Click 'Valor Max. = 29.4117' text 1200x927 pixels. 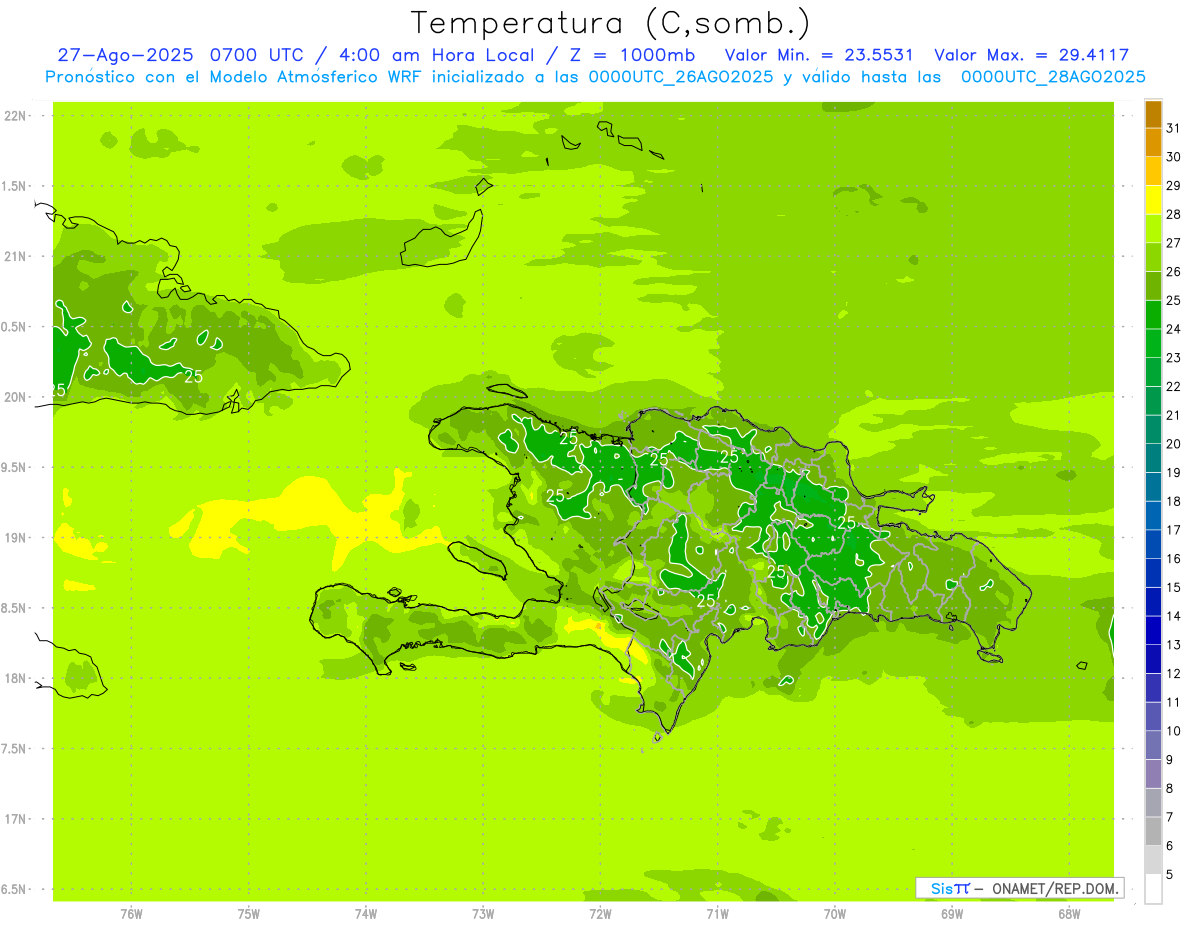point(1032,55)
